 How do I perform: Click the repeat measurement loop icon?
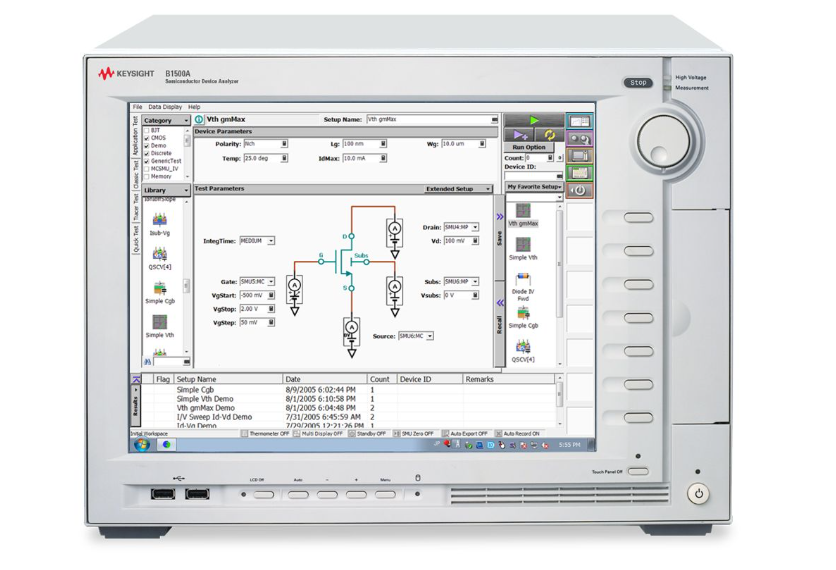tap(549, 134)
